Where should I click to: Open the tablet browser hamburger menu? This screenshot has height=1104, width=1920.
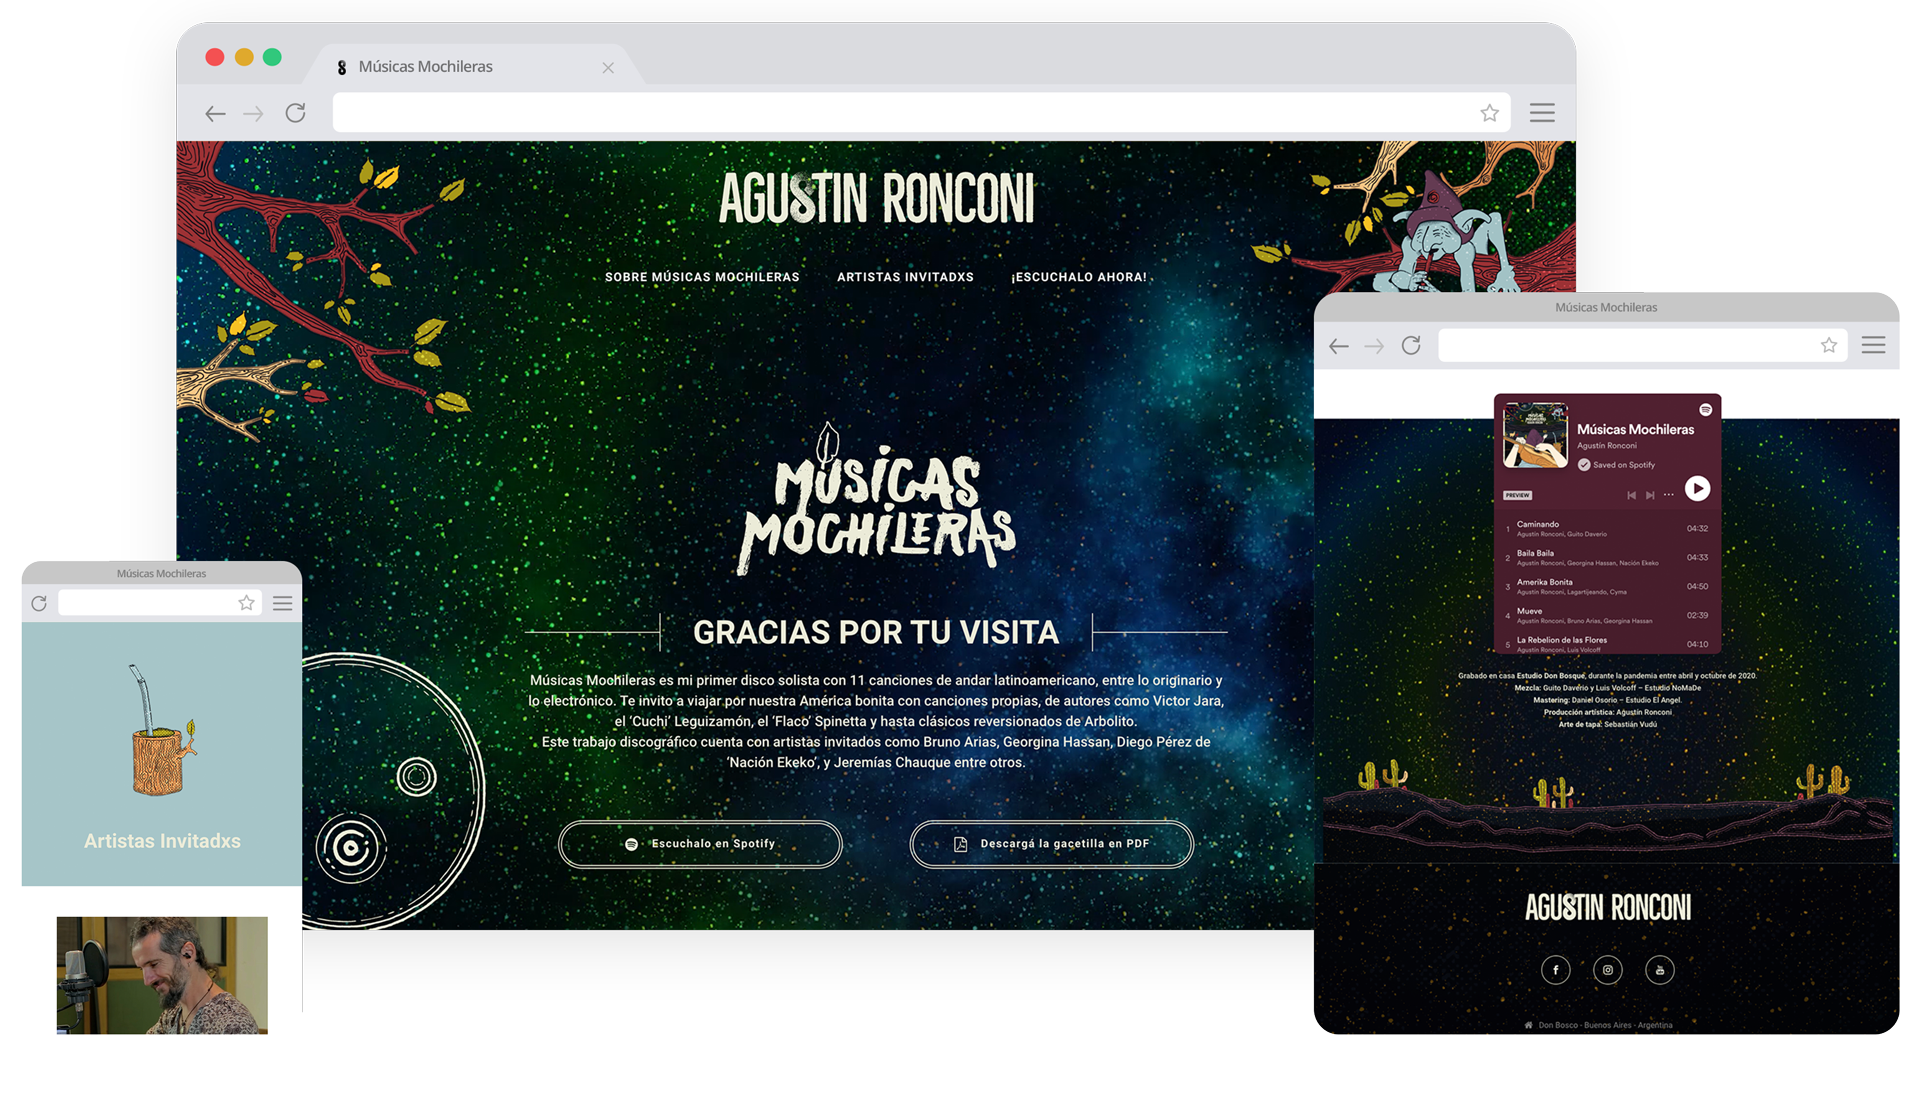click(1874, 345)
